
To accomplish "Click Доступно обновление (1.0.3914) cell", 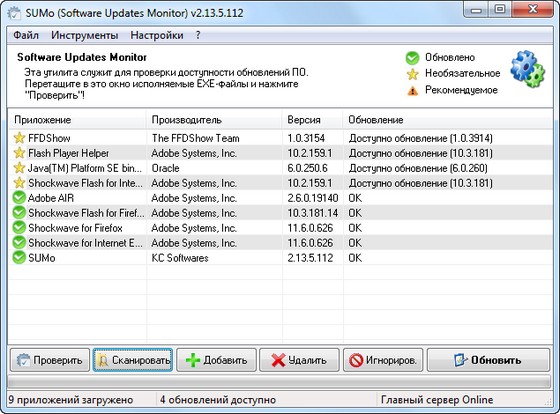I will [x=420, y=138].
